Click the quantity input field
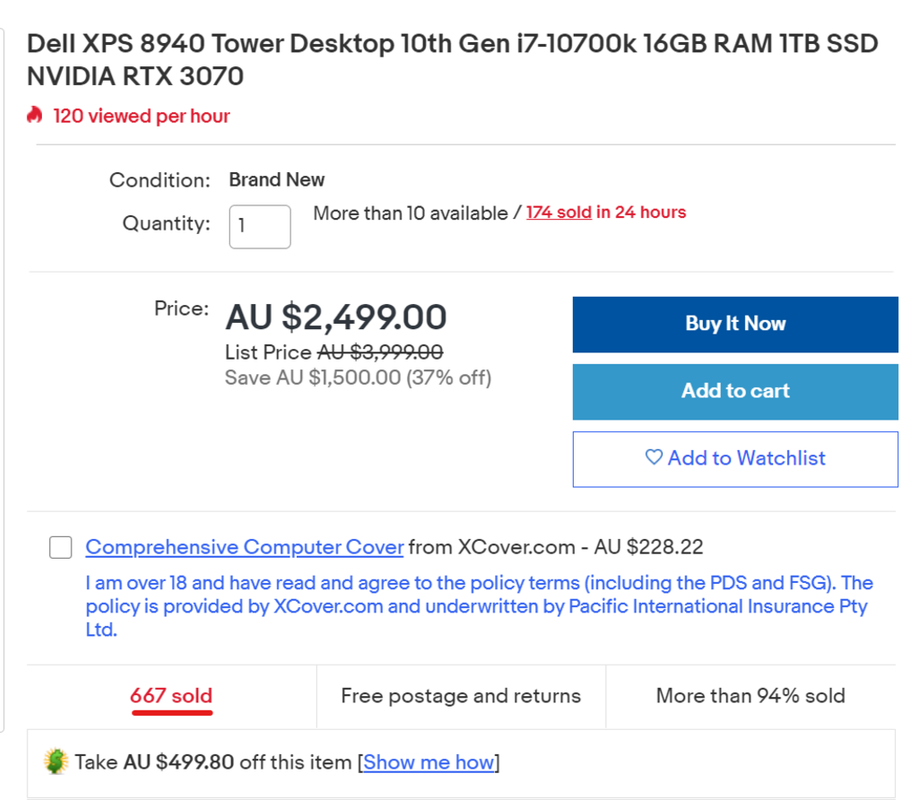Image resolution: width=918 pixels, height=800 pixels. click(259, 227)
